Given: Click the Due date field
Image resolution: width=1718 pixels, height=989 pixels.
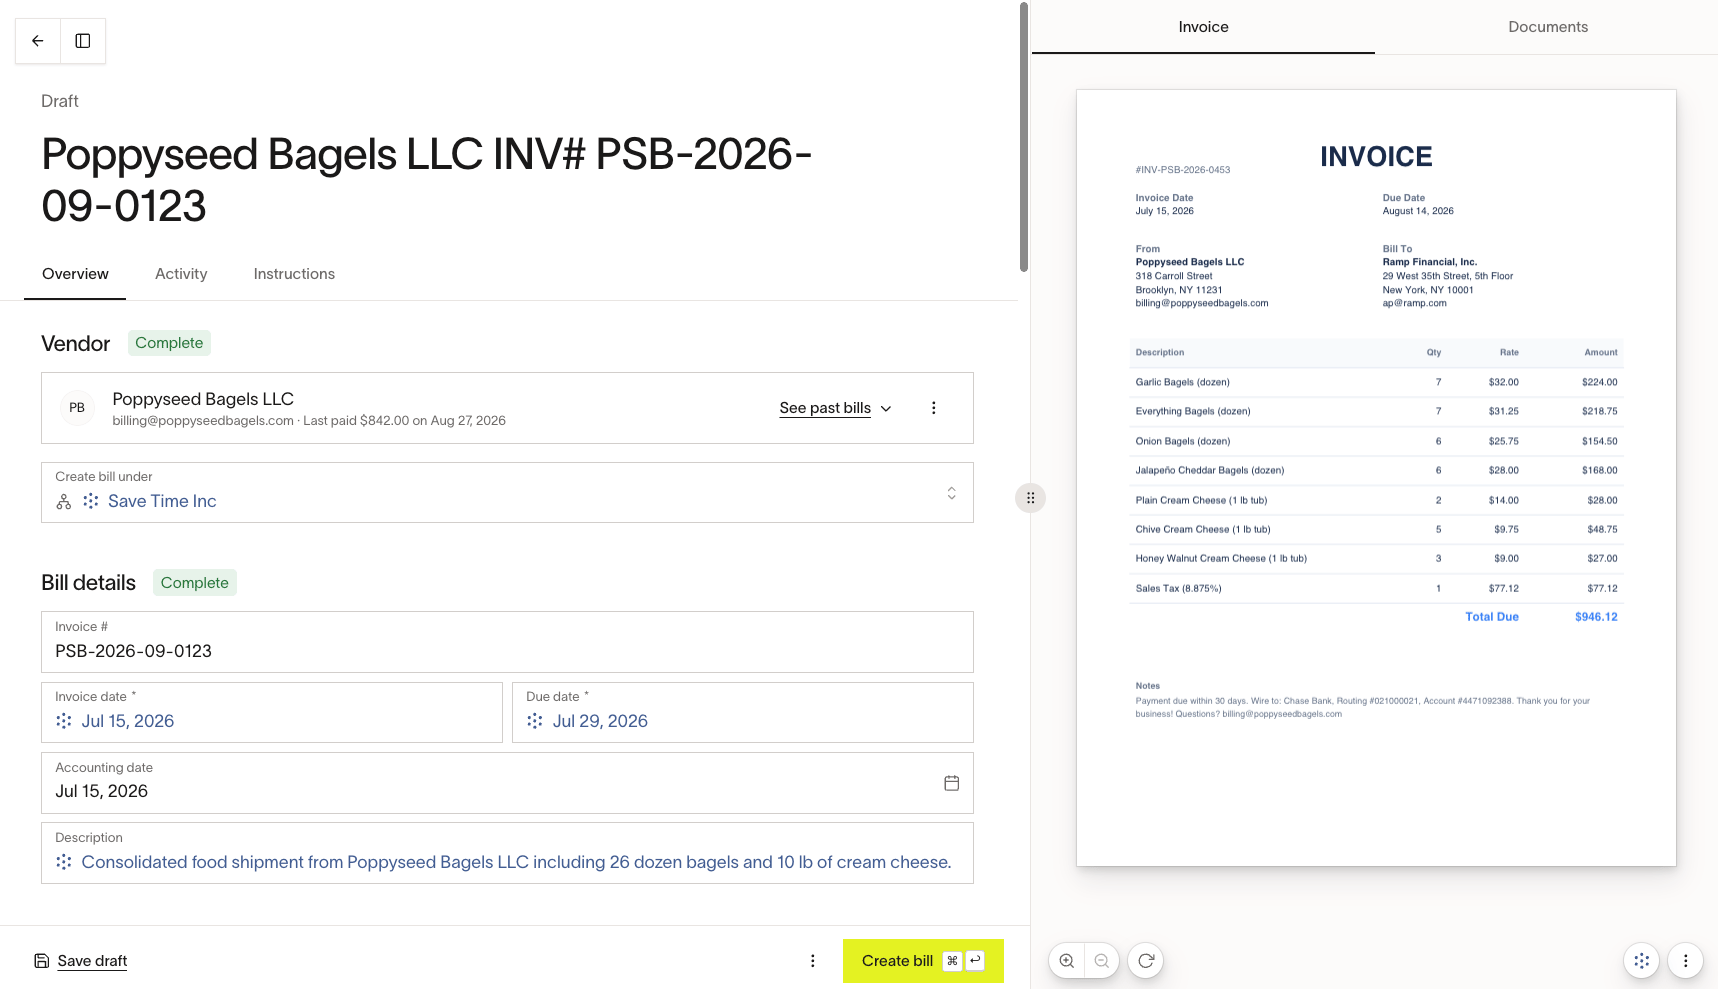Looking at the screenshot, I should pyautogui.click(x=743, y=712).
